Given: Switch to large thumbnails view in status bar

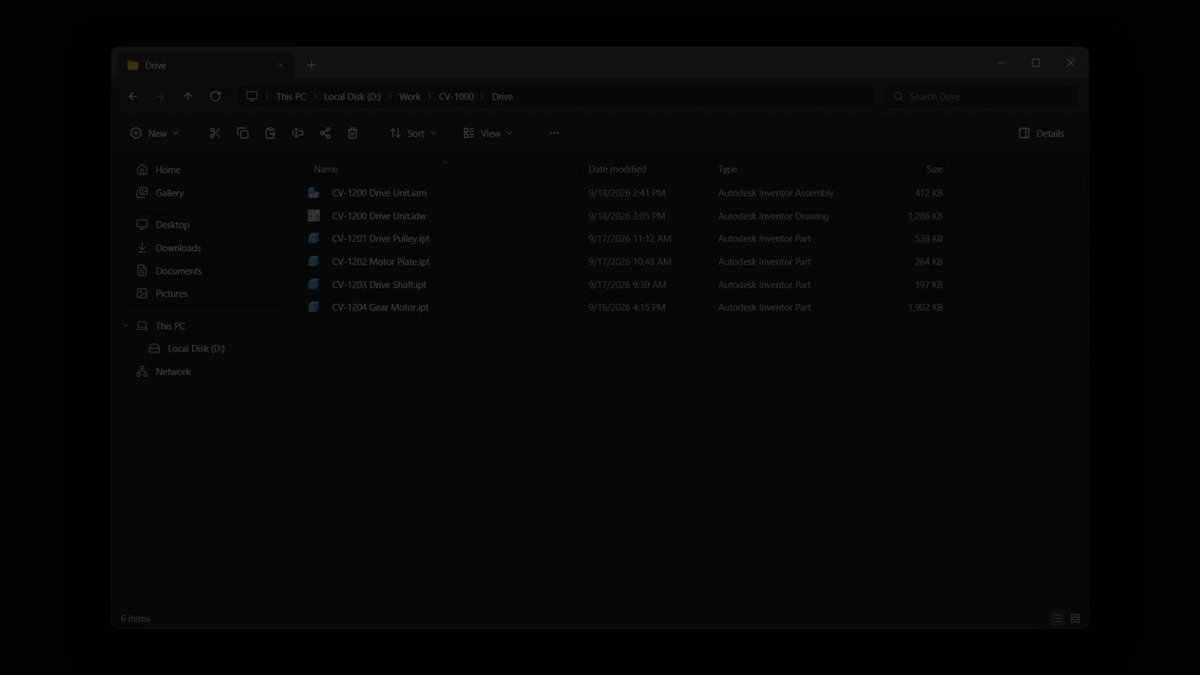Looking at the screenshot, I should [1076, 619].
